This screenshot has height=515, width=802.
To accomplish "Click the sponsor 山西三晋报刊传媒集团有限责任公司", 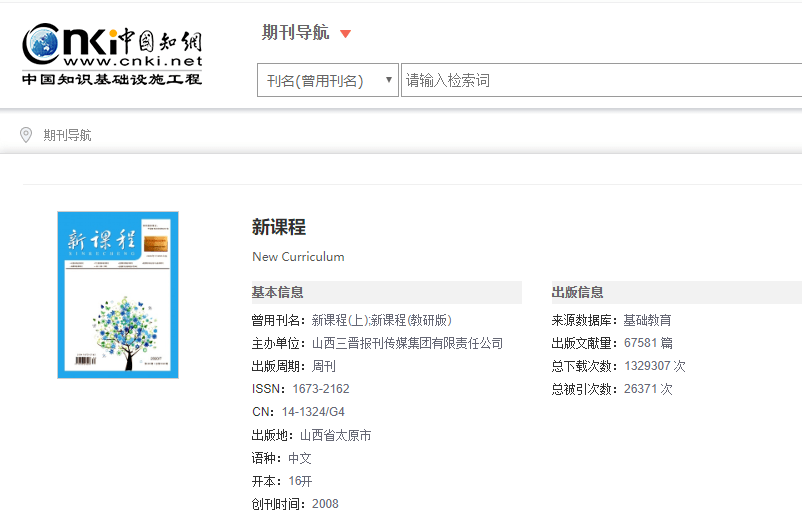I will [x=408, y=343].
